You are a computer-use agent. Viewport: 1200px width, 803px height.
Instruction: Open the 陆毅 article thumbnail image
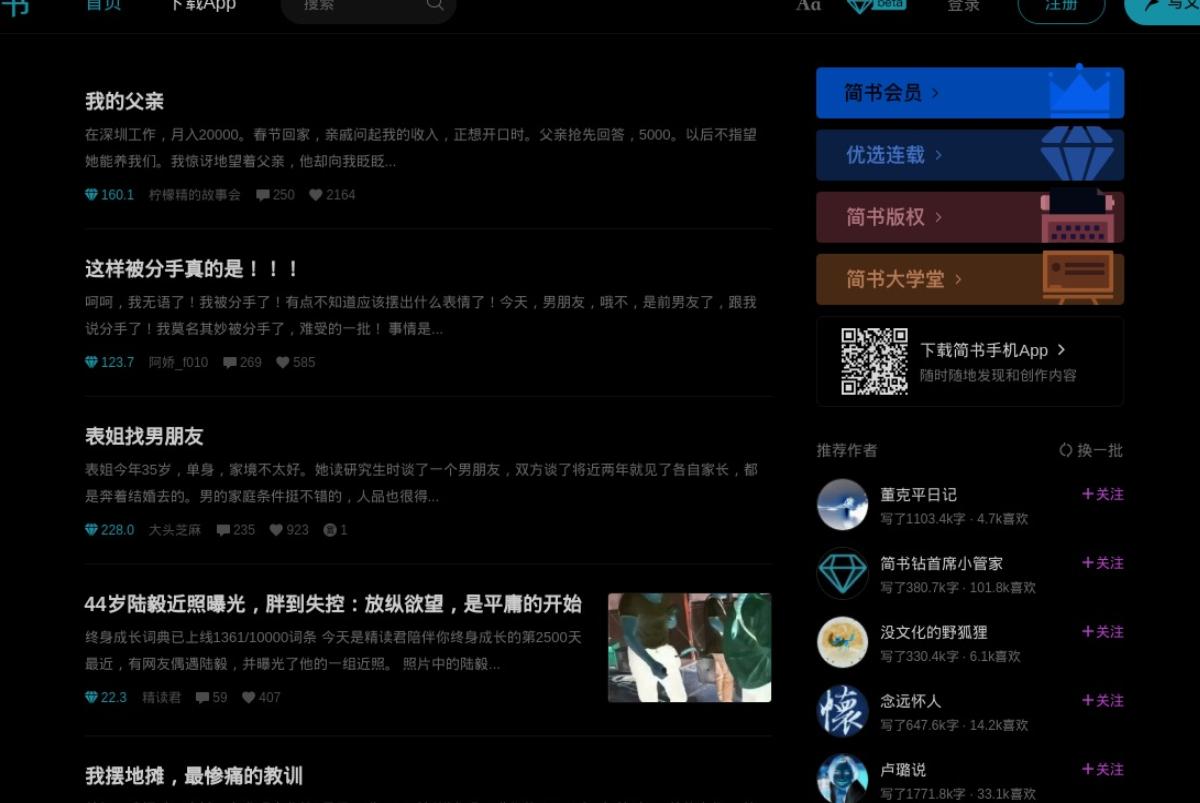(x=689, y=647)
